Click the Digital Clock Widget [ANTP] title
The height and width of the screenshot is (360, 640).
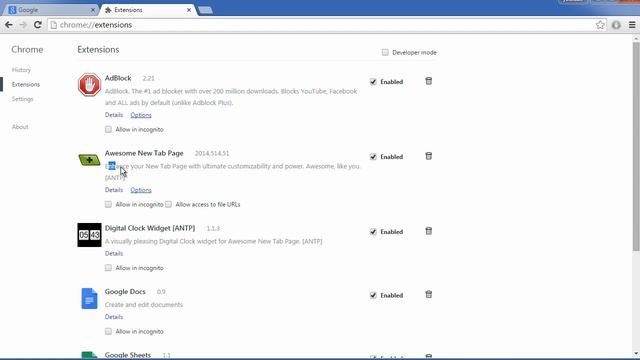[x=150, y=228]
